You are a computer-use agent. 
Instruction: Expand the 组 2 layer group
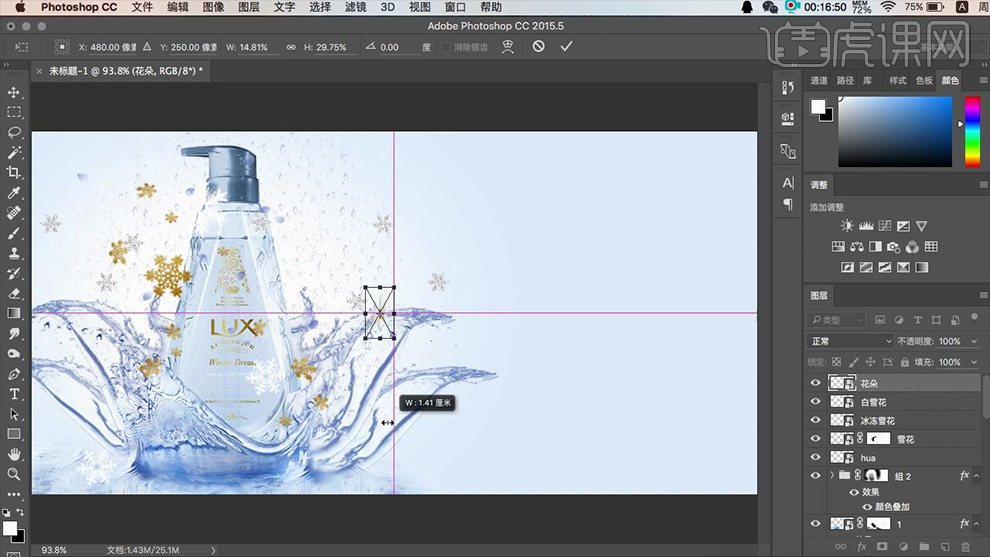pyautogui.click(x=832, y=476)
